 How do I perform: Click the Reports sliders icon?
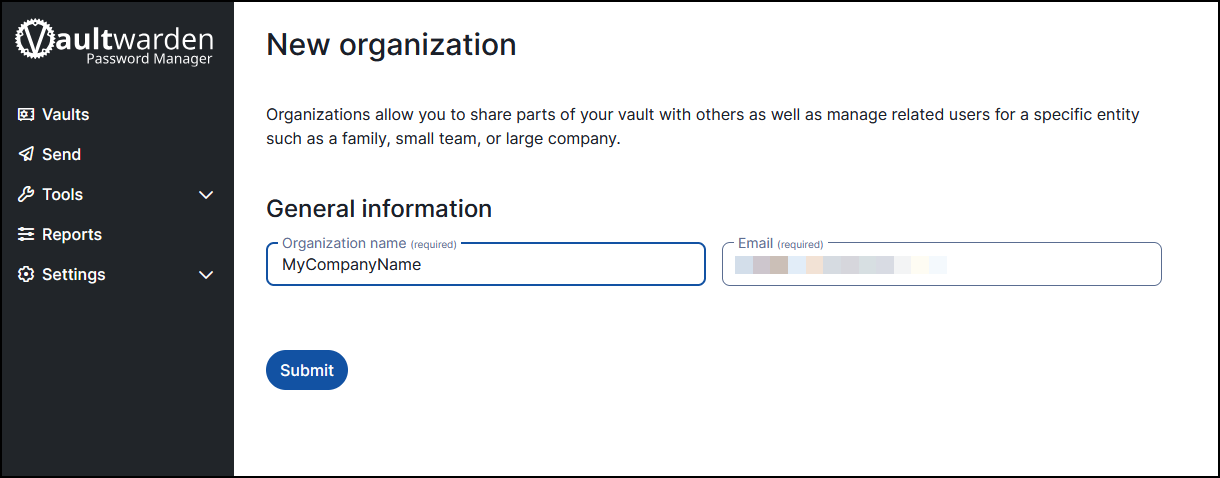pyautogui.click(x=26, y=235)
